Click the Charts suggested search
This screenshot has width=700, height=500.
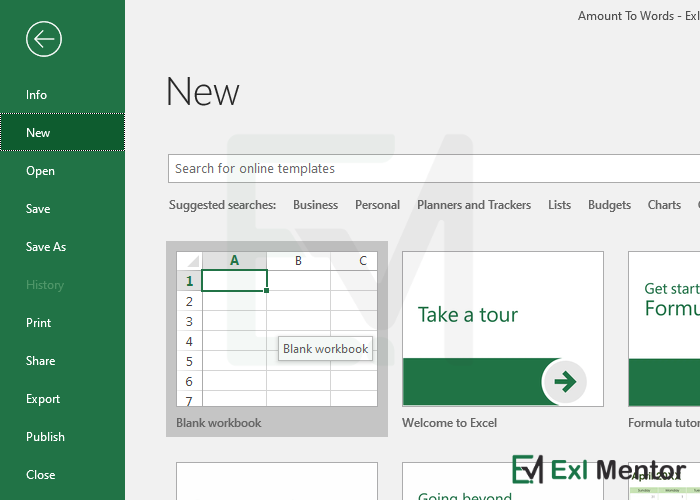[x=664, y=205]
